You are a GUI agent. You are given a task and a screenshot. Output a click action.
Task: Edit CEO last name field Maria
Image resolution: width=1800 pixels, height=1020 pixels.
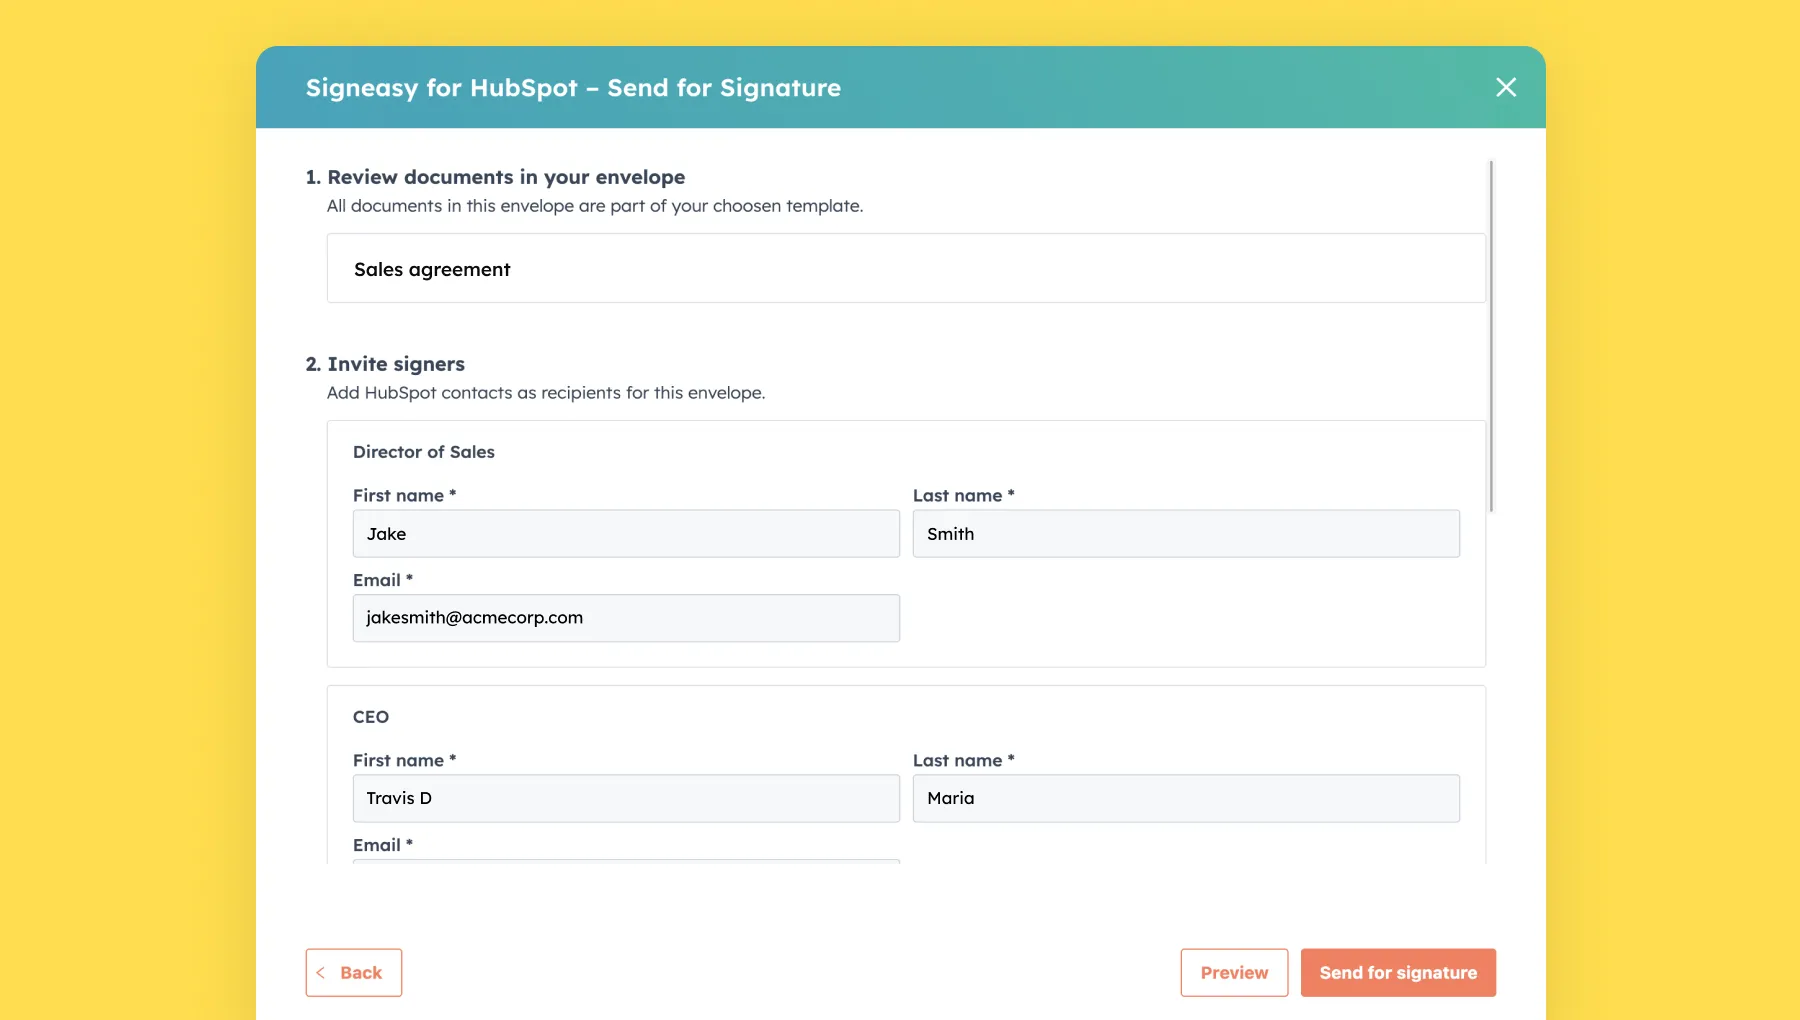coord(1186,798)
